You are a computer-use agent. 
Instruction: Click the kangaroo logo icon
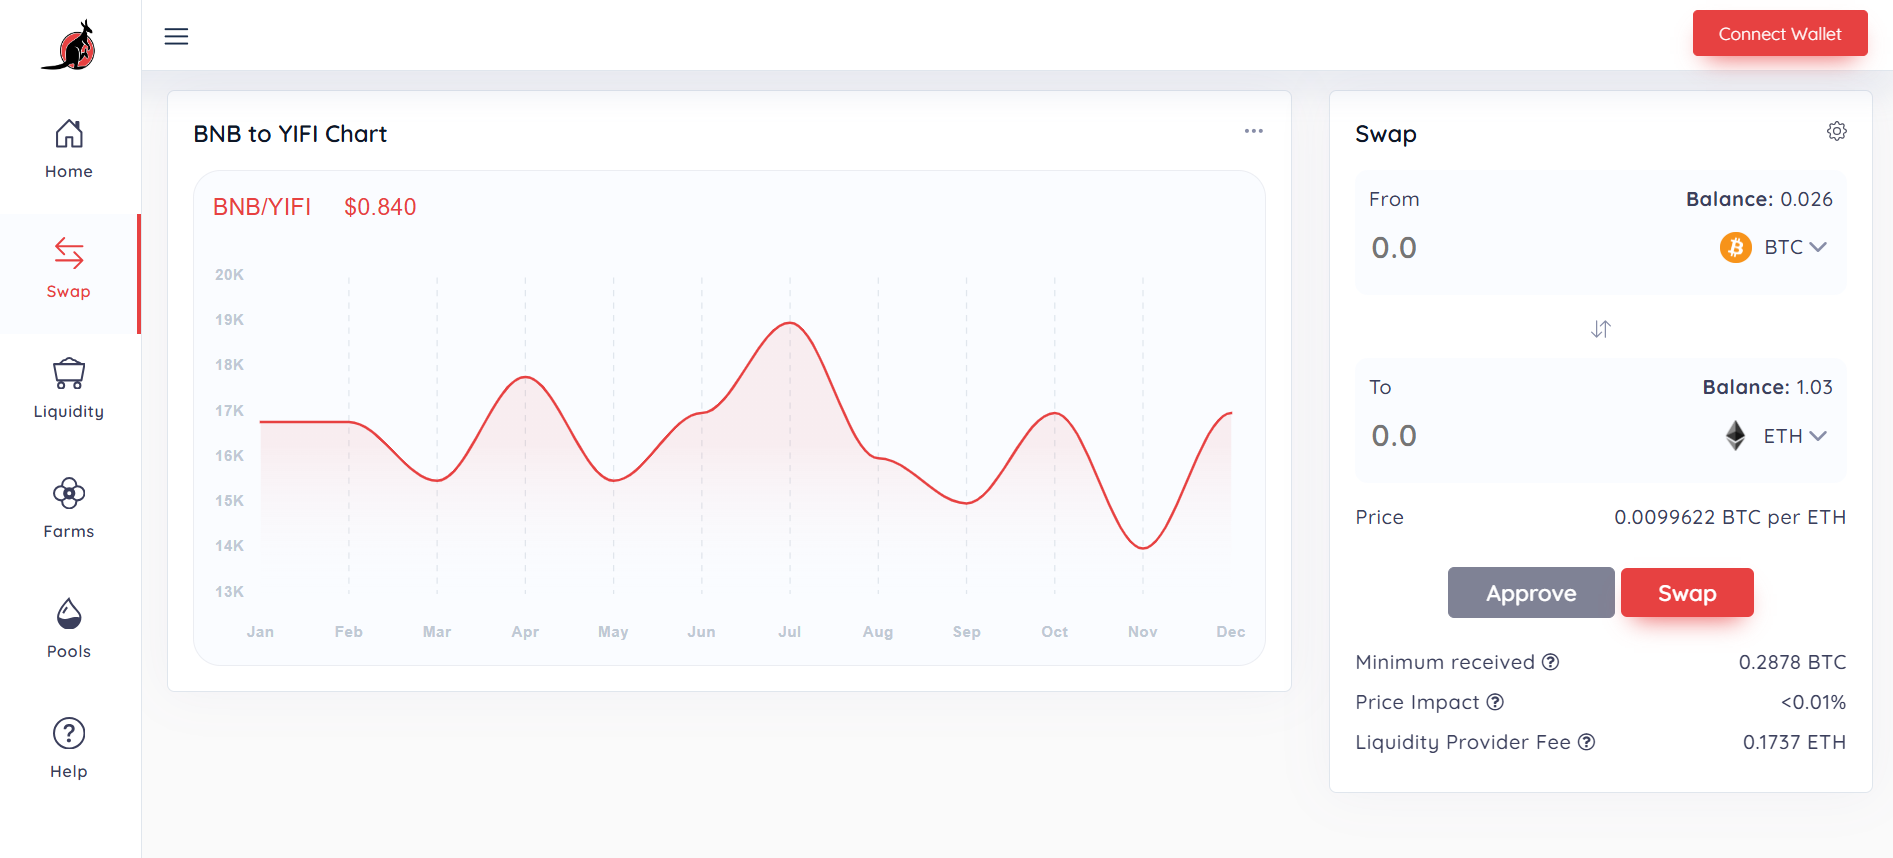click(x=69, y=46)
